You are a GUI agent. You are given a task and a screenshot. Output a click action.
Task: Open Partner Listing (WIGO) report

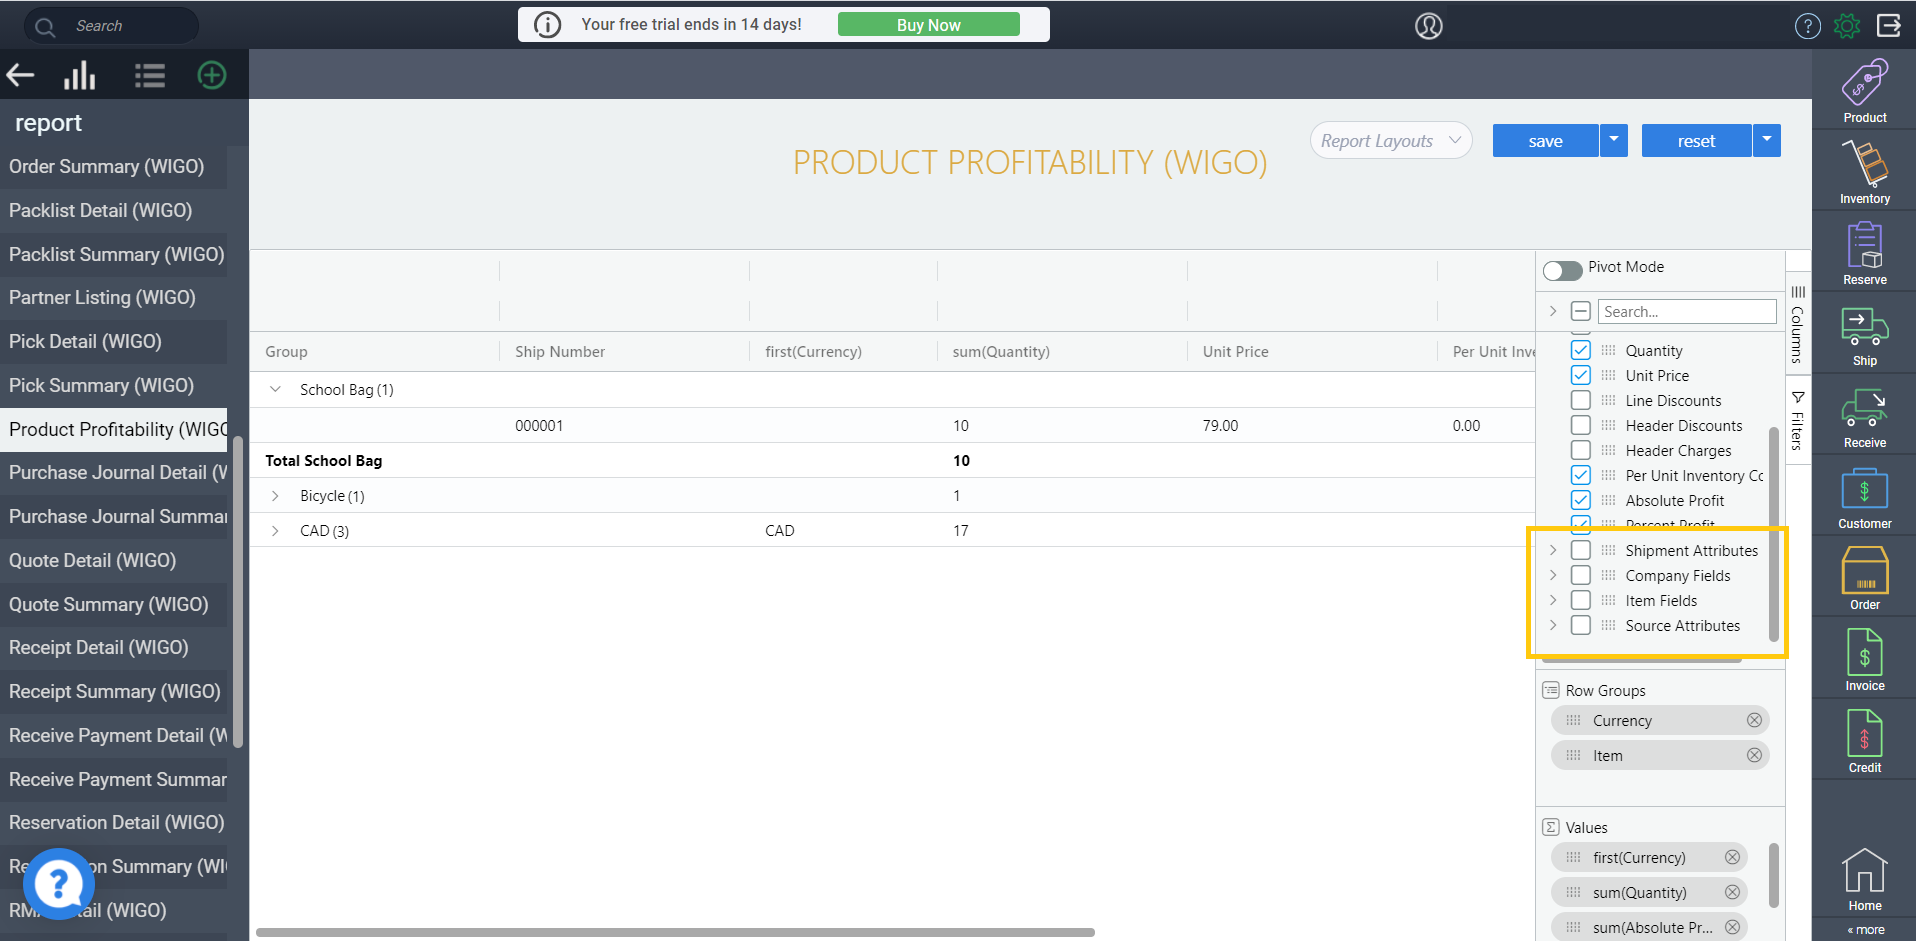click(x=114, y=297)
